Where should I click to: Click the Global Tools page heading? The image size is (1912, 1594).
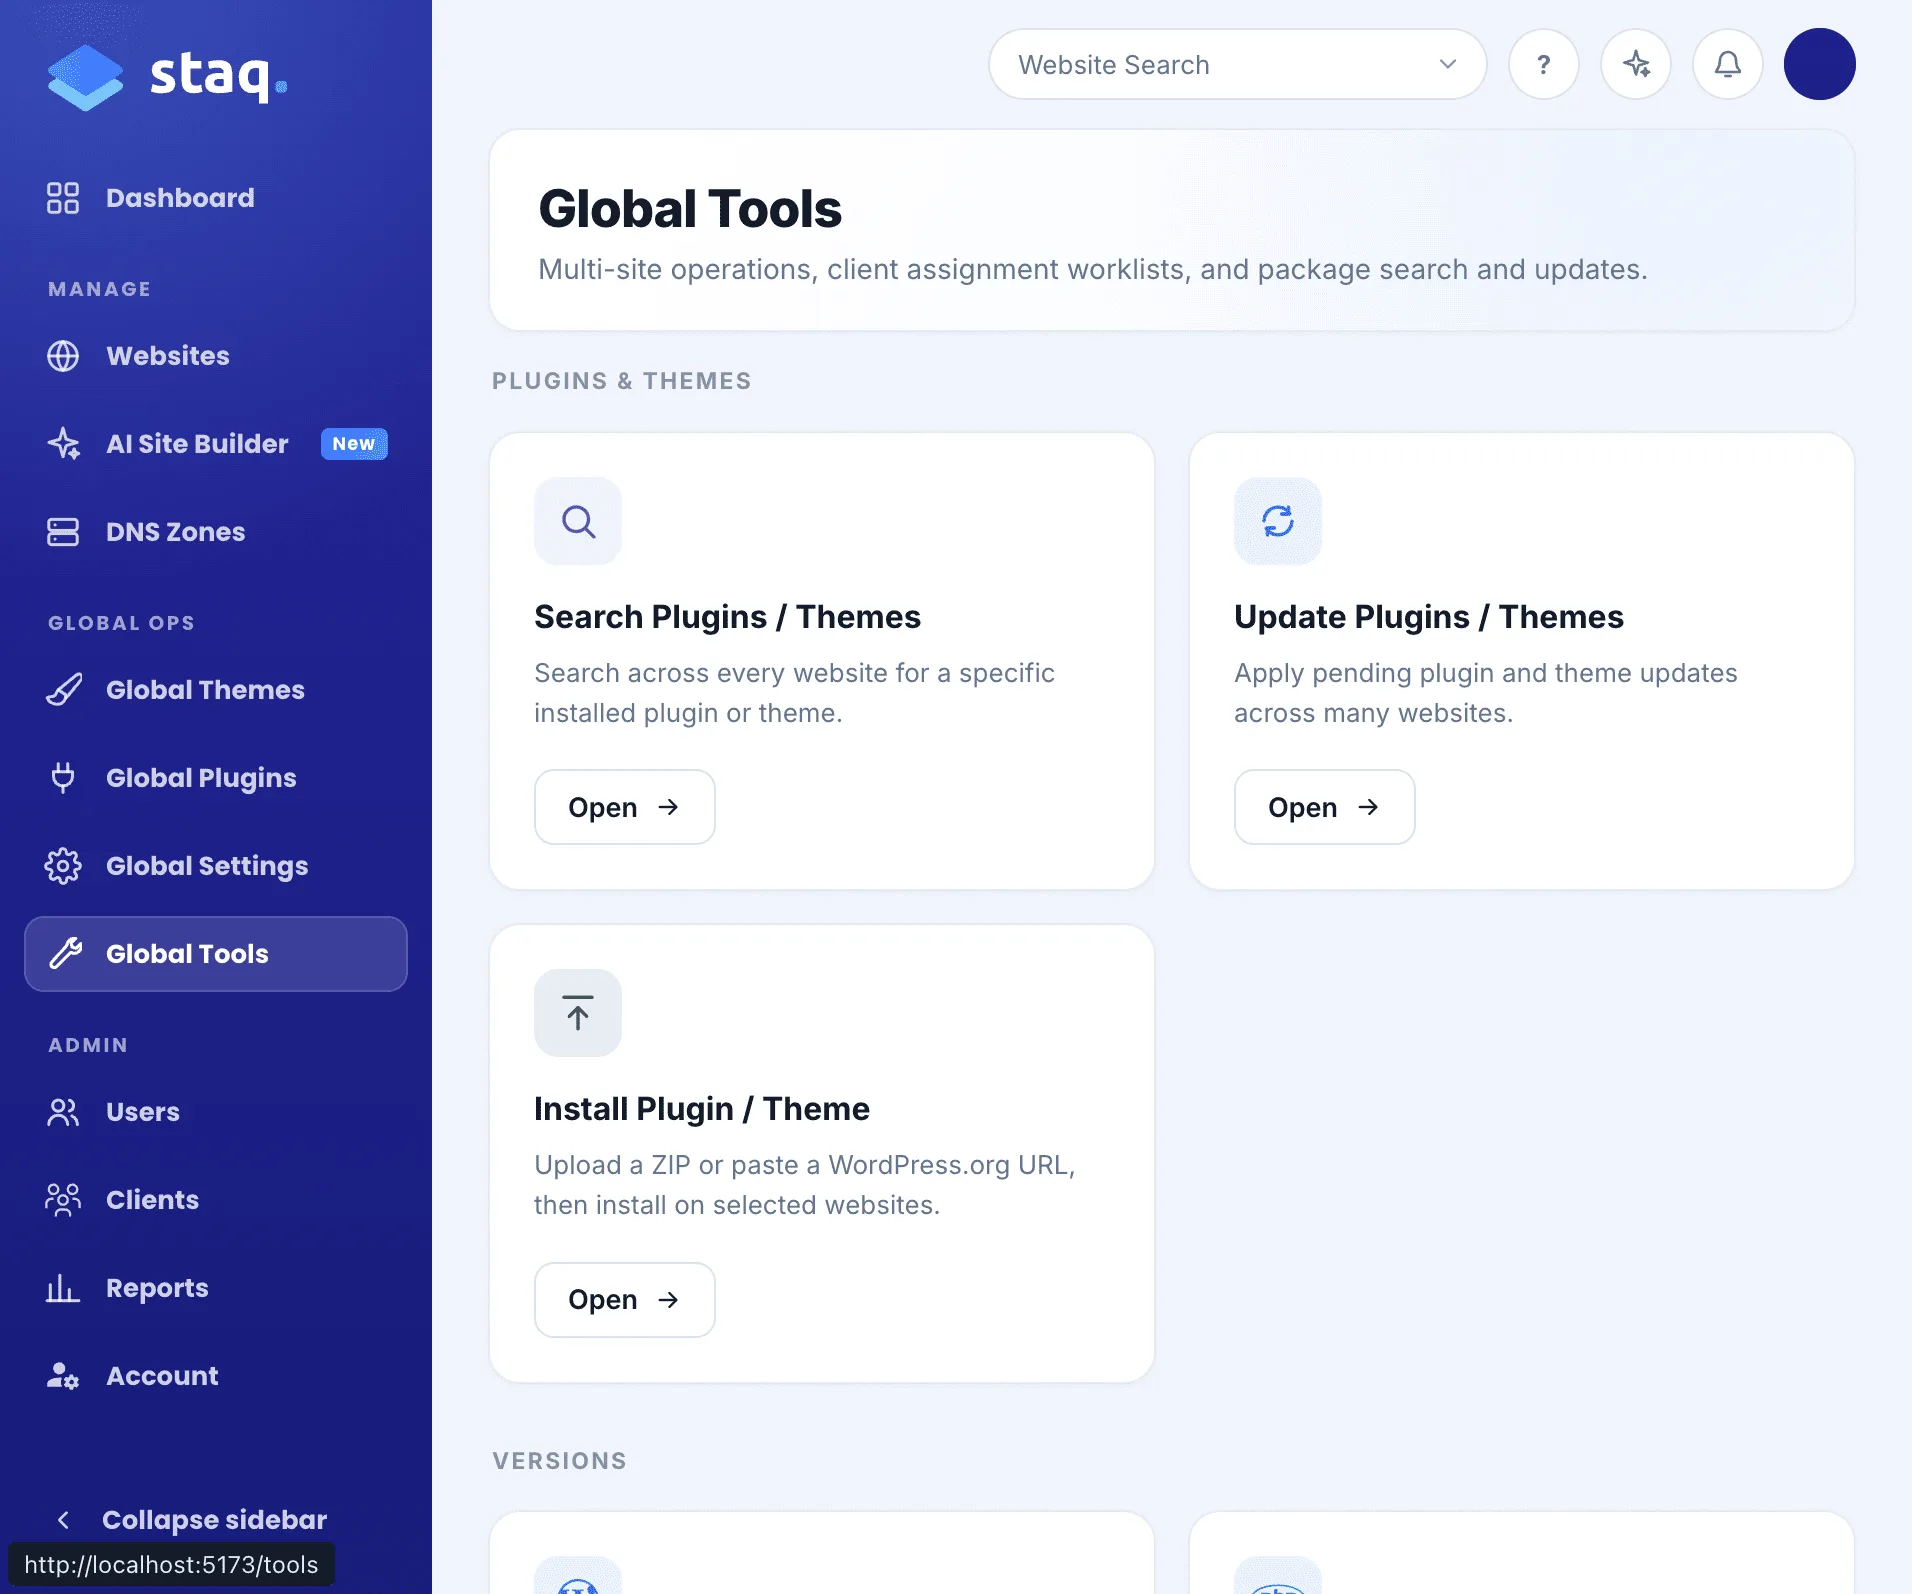pos(690,209)
